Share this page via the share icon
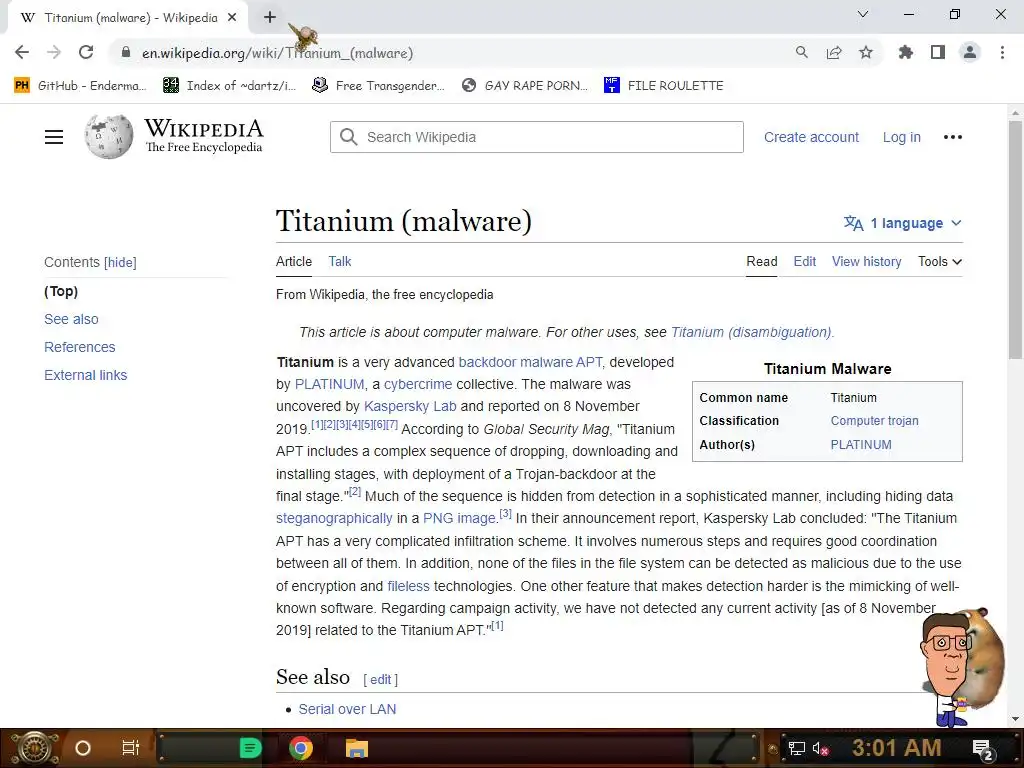The image size is (1024, 768). coord(834,52)
